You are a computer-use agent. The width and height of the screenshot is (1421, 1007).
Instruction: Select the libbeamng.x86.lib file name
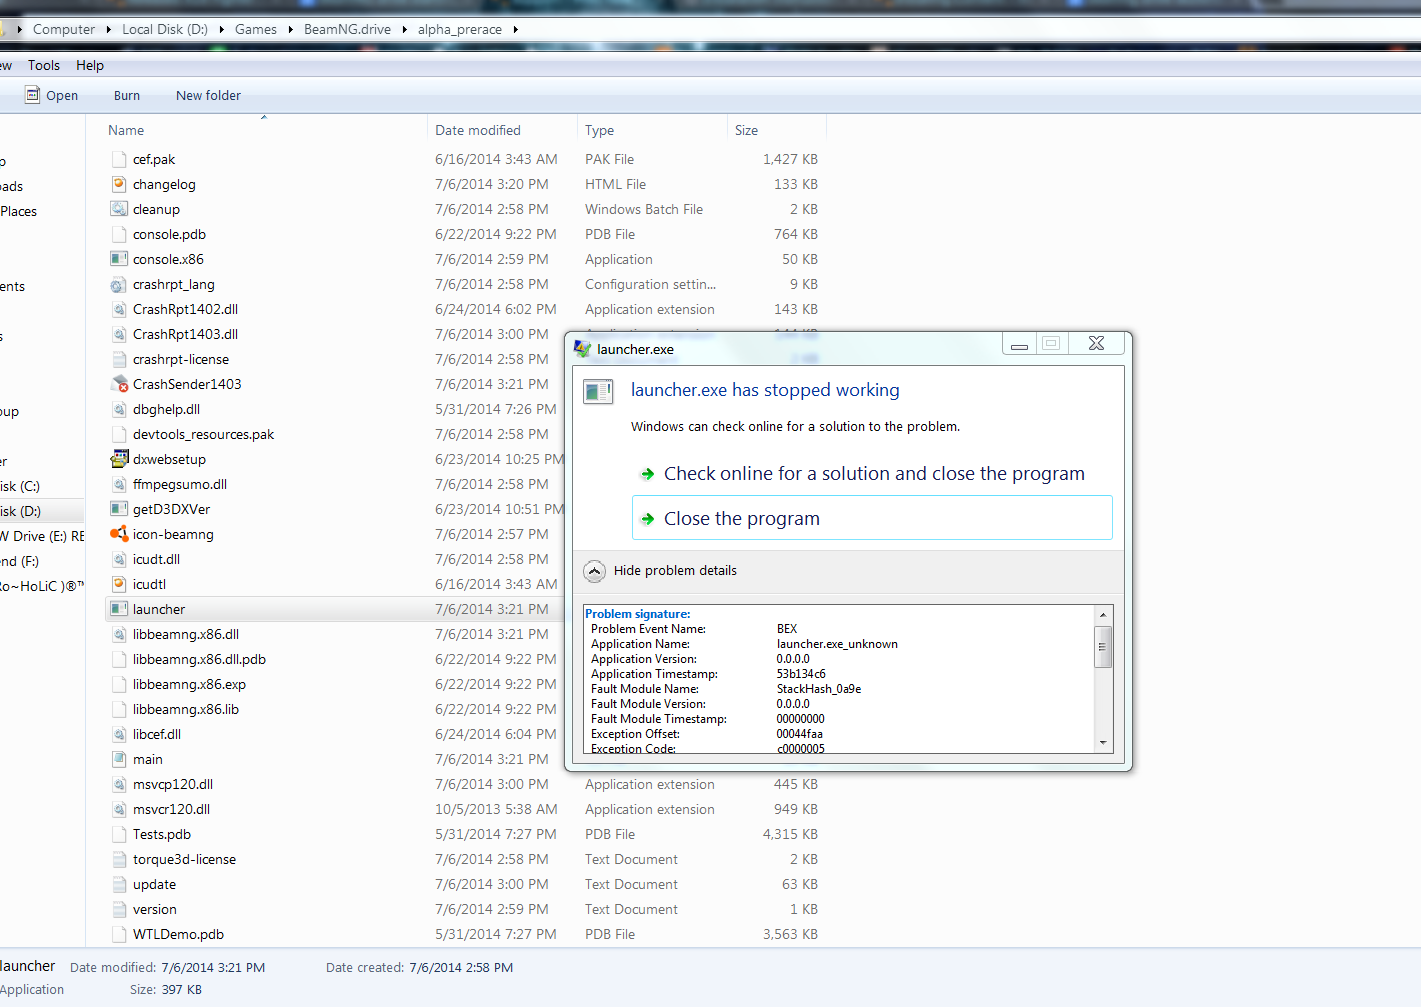tap(186, 709)
